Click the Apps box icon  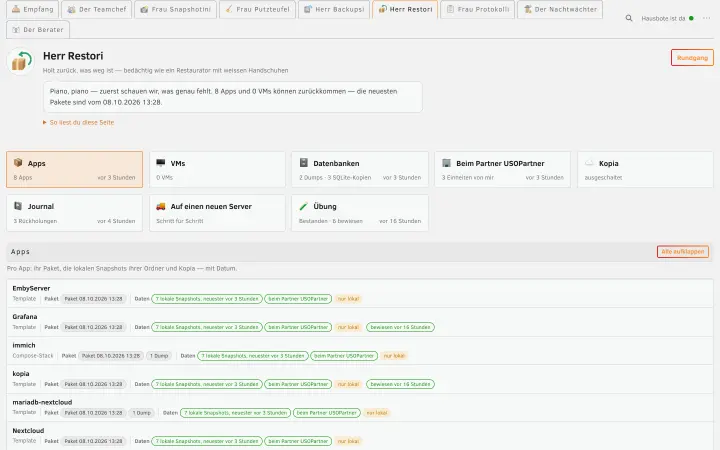coord(18,163)
